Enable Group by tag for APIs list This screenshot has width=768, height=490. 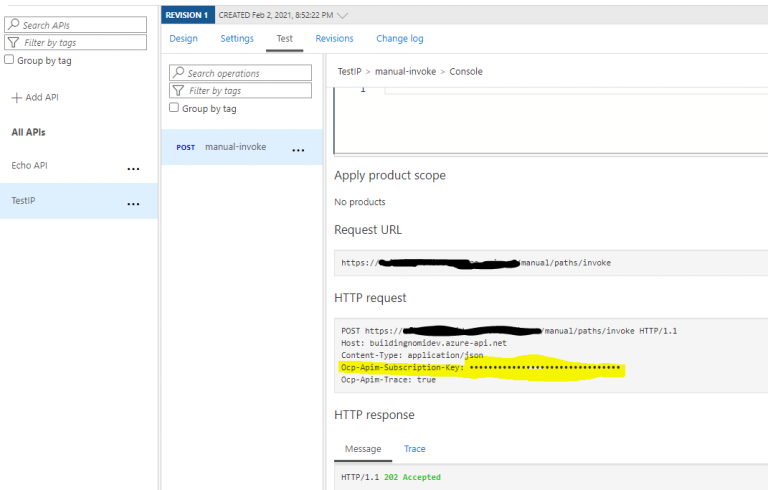pos(10,60)
